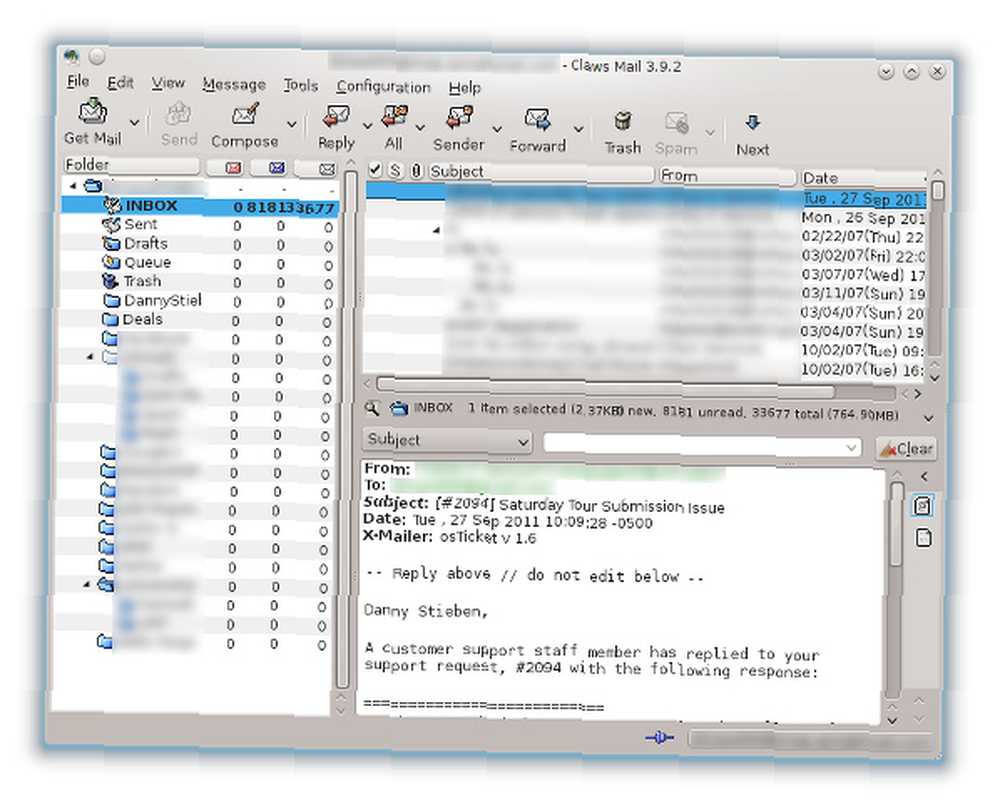1000x806 pixels.
Task: Open the Sender reply dropdown arrow
Action: [496, 129]
